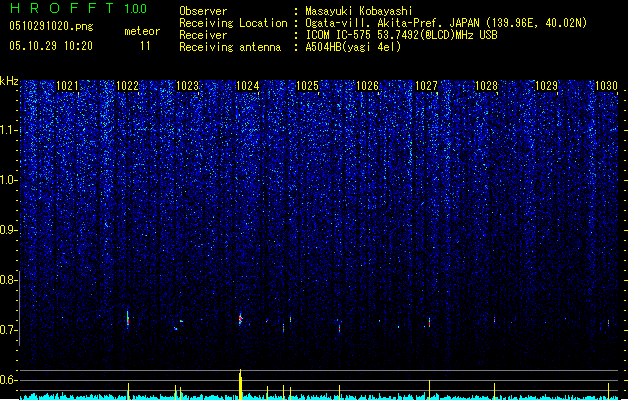The image size is (629, 400).
Task: Click the date stamp 05.10.29 10:20
Action: (51, 46)
